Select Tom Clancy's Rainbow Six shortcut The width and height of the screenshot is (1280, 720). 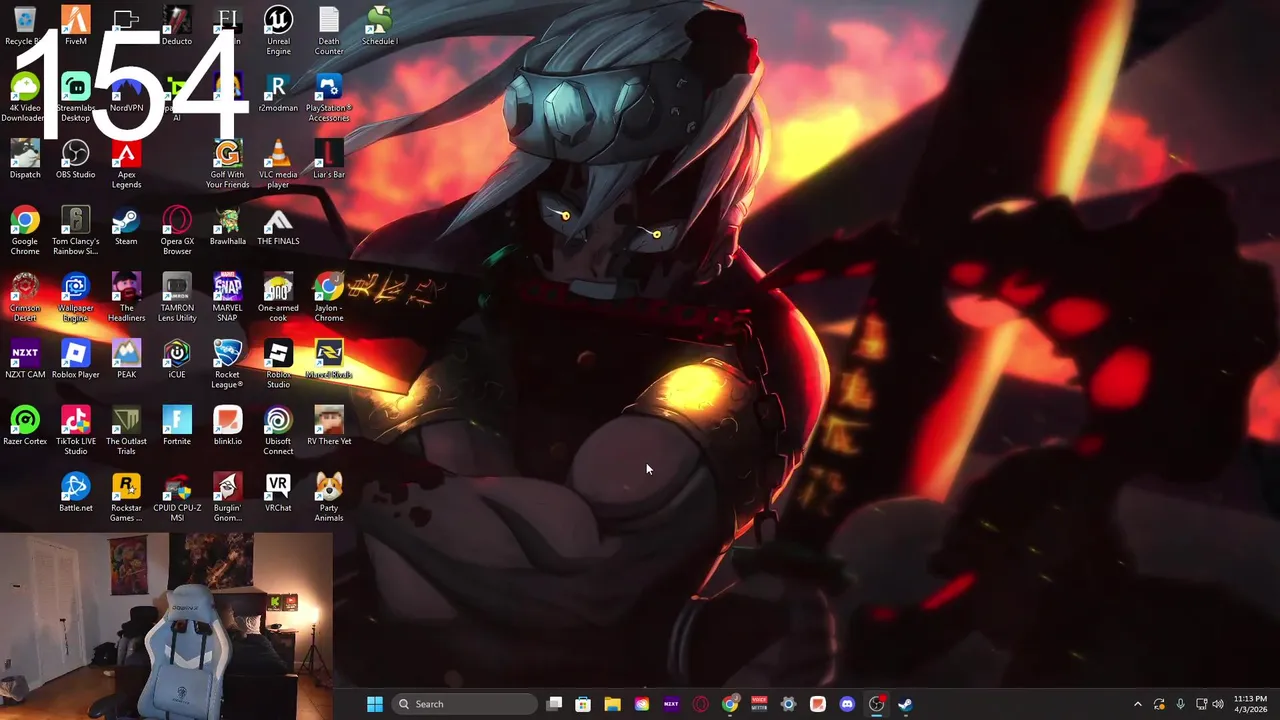75,231
